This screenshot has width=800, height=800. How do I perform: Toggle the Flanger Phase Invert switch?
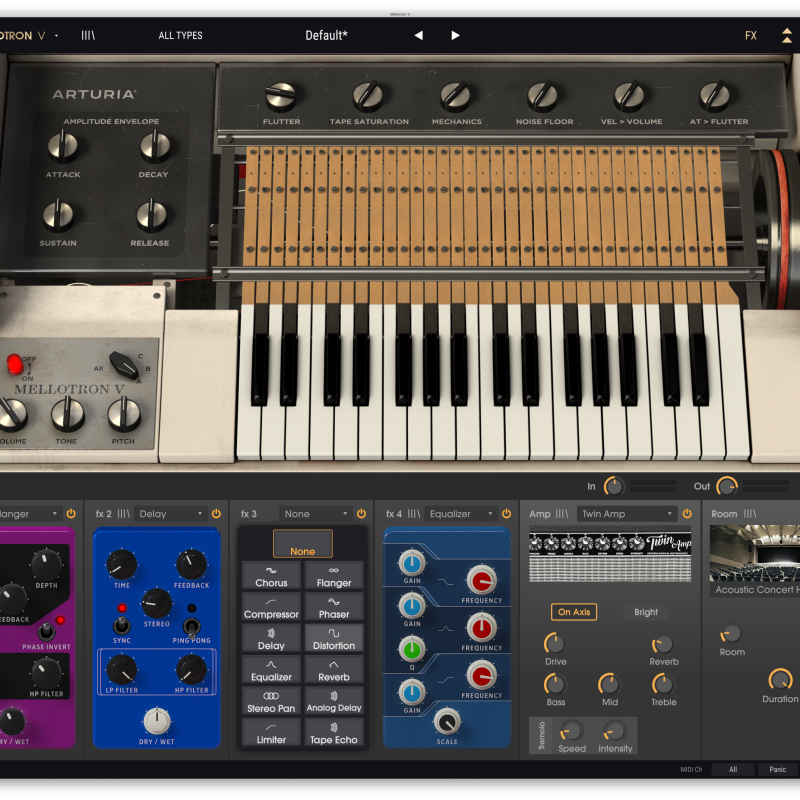tap(46, 632)
